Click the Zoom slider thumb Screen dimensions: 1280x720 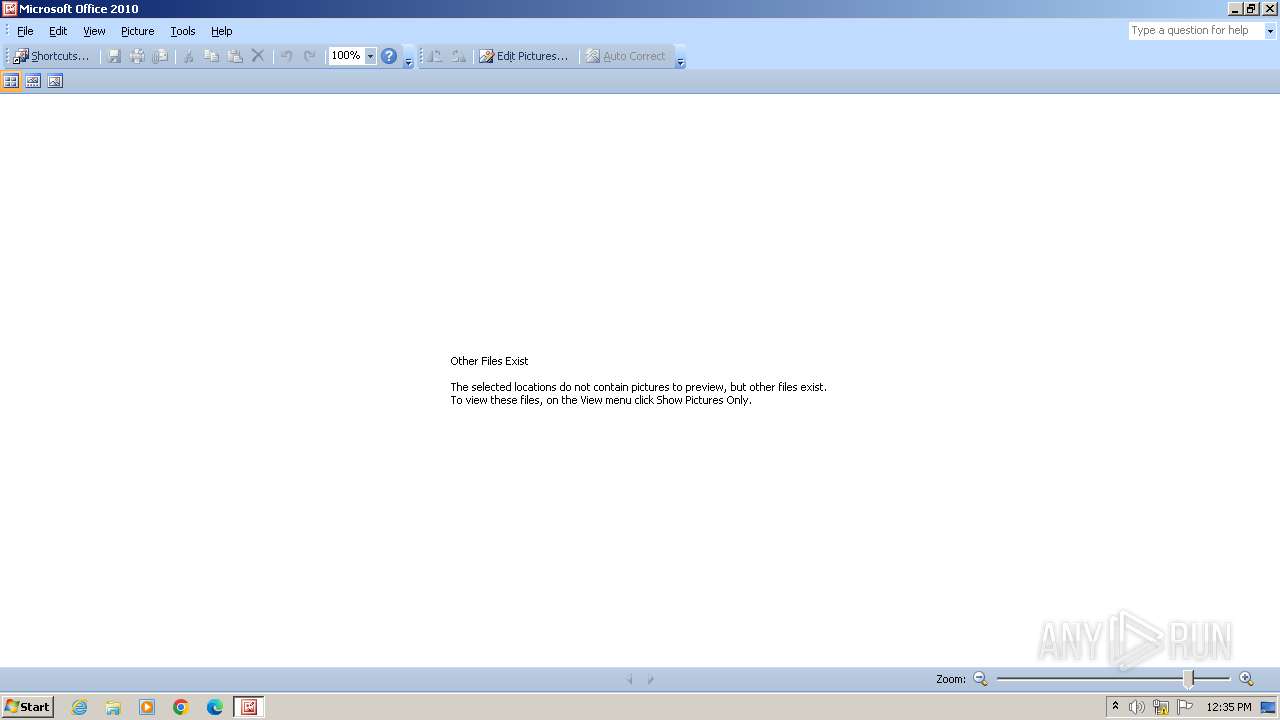(1189, 679)
